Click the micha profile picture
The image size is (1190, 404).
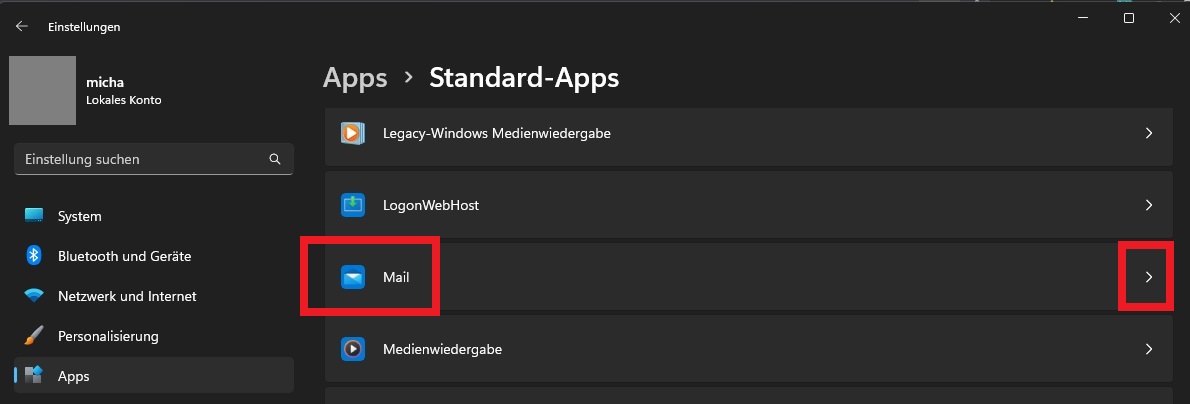[x=42, y=90]
